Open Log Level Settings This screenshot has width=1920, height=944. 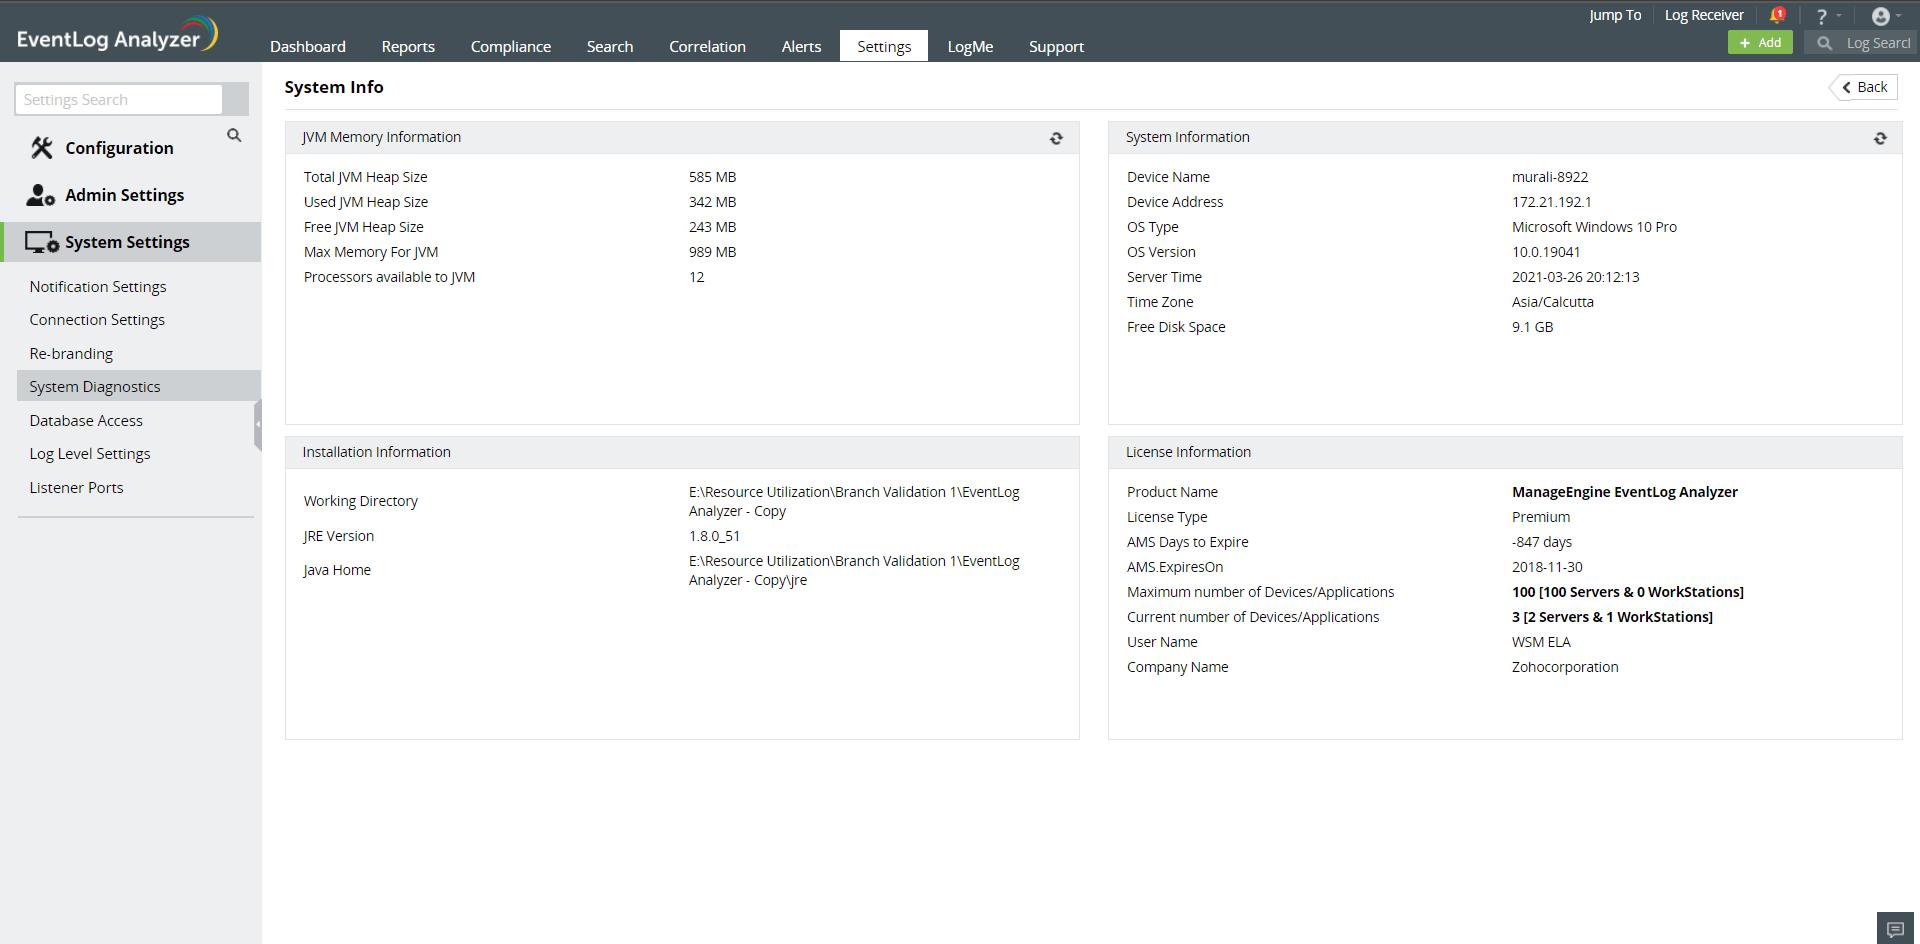point(90,454)
